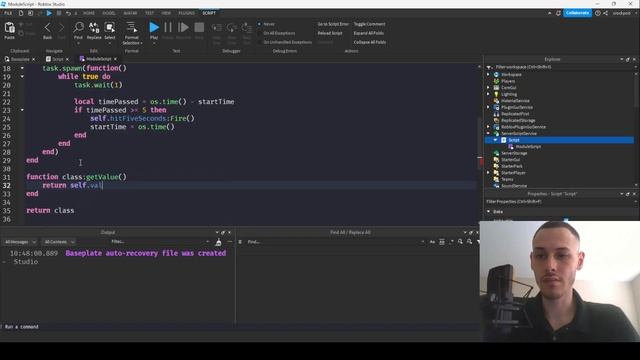
Task: Click the undo arrow in quick bar
Action: click(68, 13)
